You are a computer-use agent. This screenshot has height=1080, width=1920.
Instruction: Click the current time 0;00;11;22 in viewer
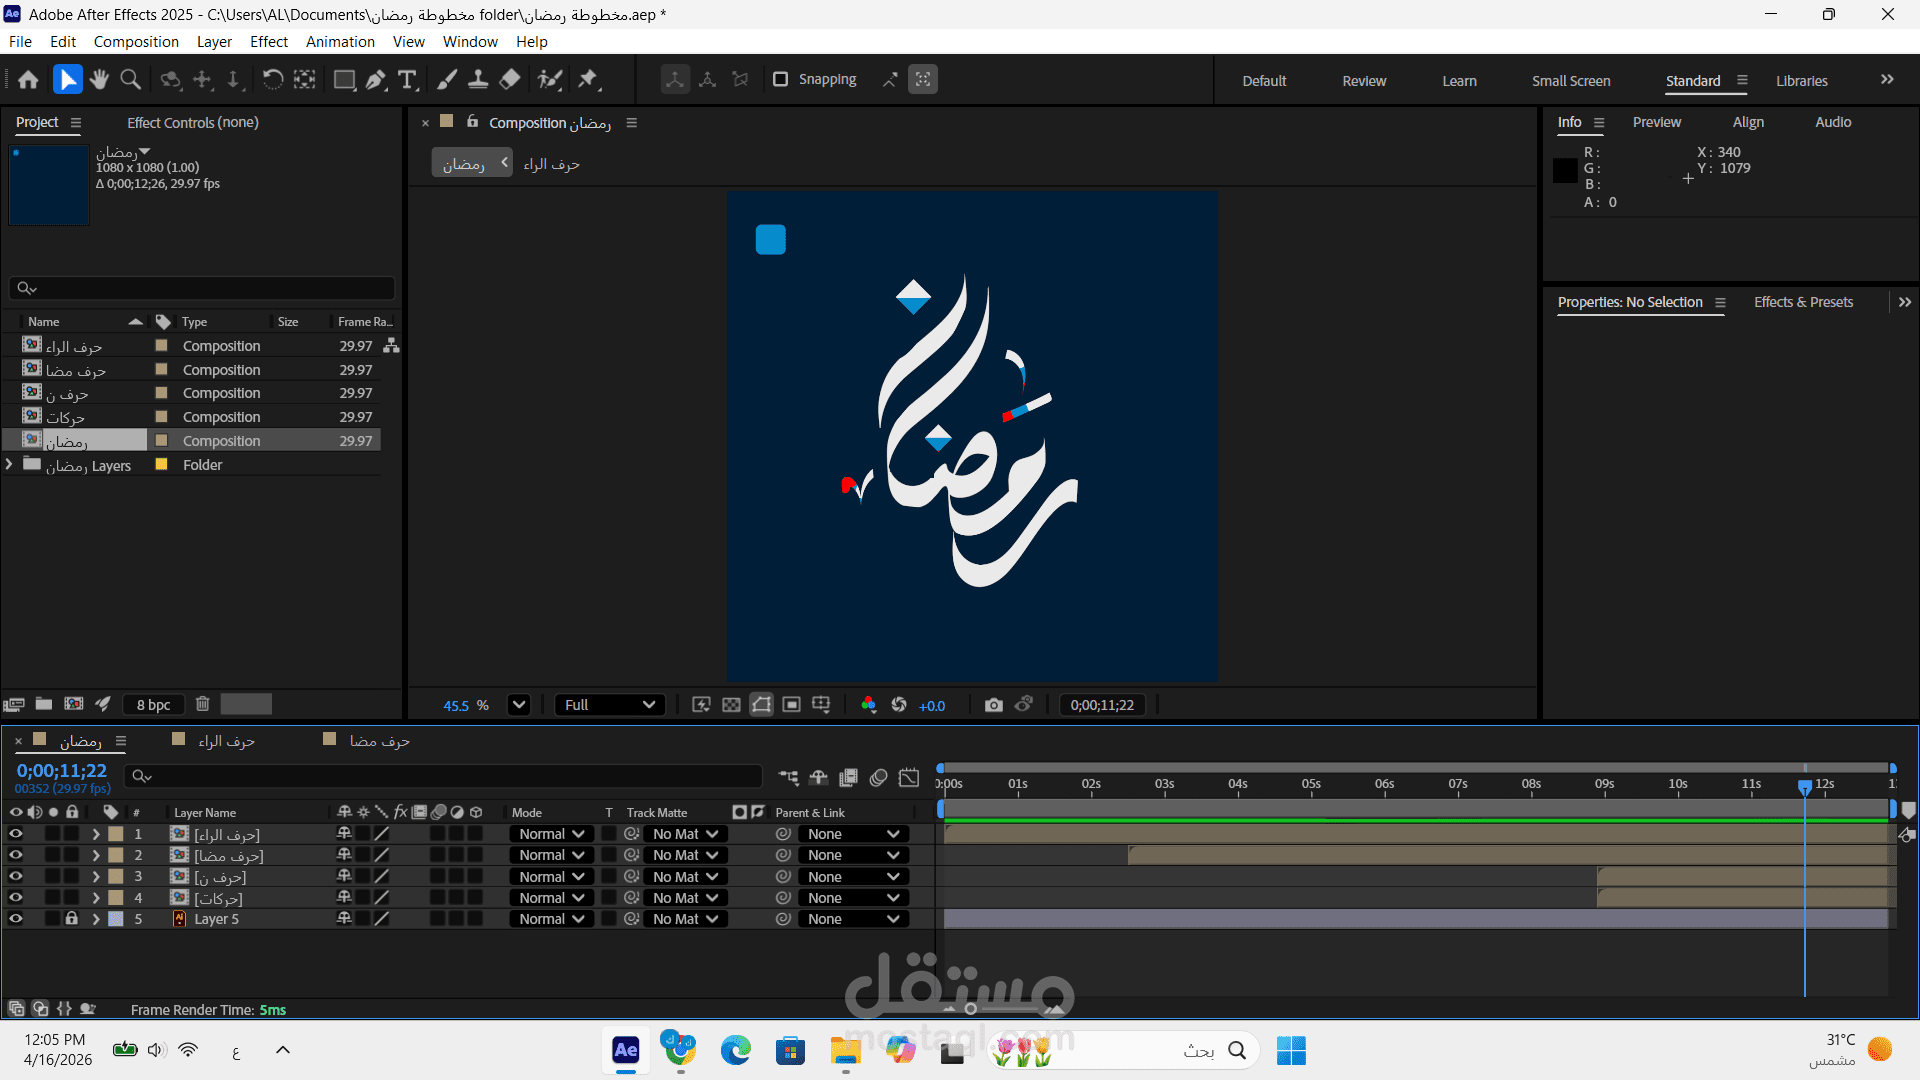point(1102,705)
